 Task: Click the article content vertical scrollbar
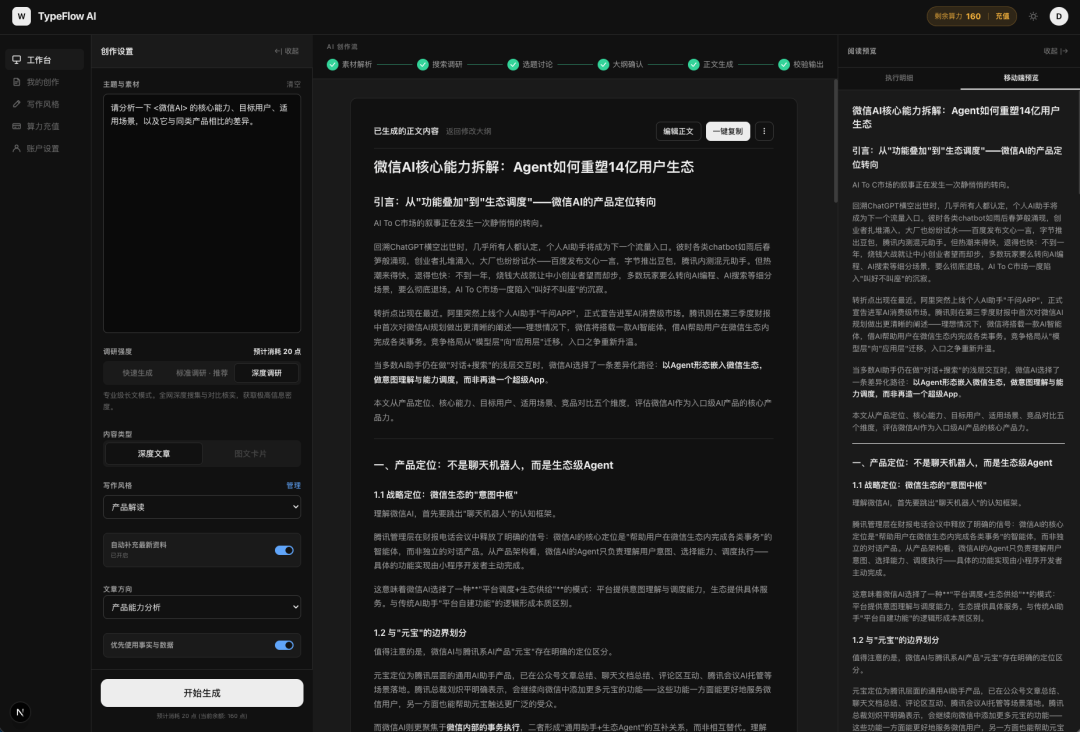[x=835, y=141]
